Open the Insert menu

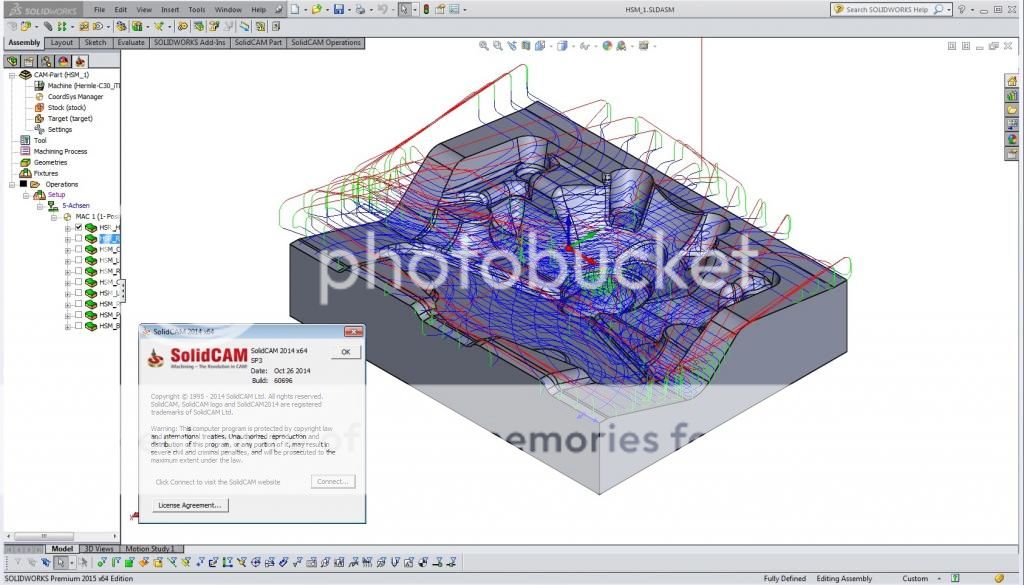click(170, 9)
